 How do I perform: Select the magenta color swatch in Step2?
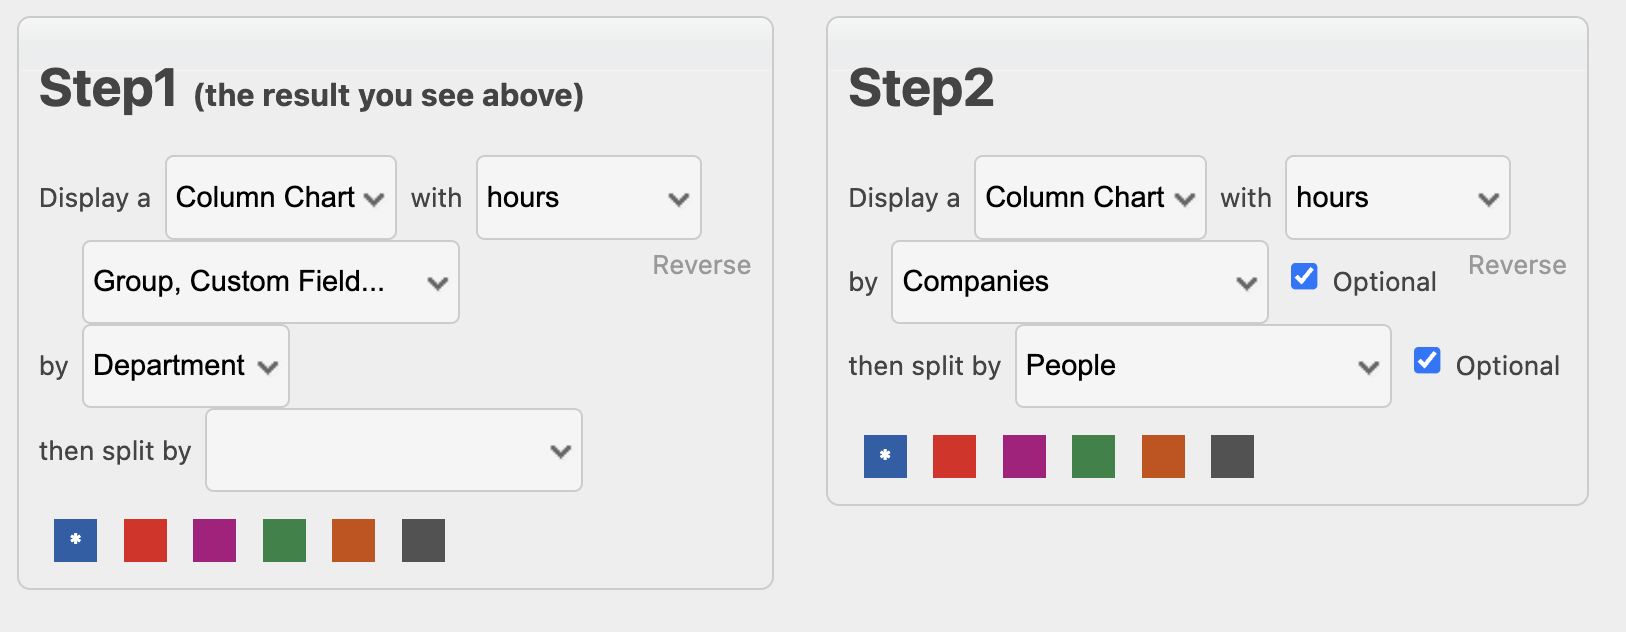click(1023, 456)
